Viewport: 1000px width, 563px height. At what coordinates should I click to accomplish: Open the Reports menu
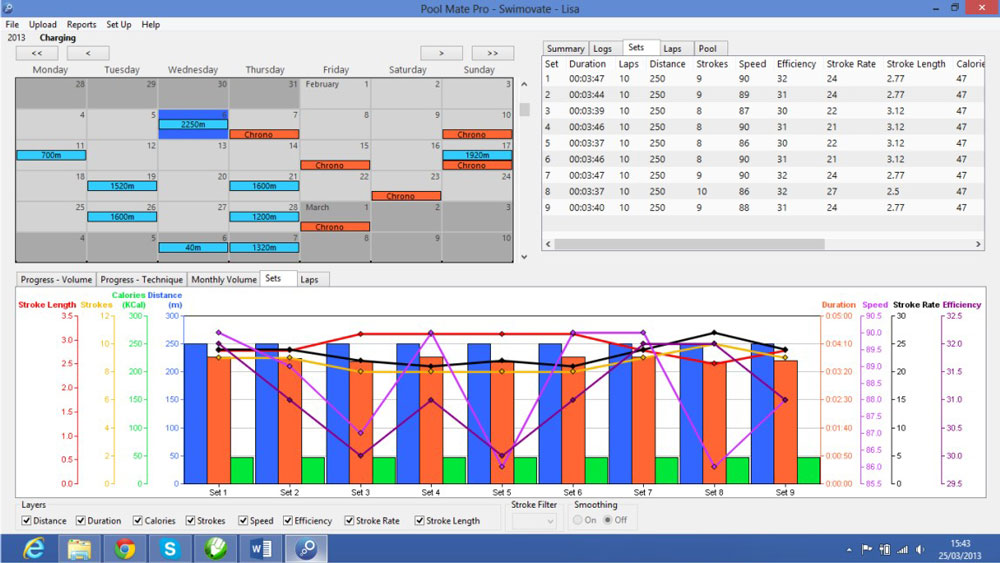coord(82,24)
